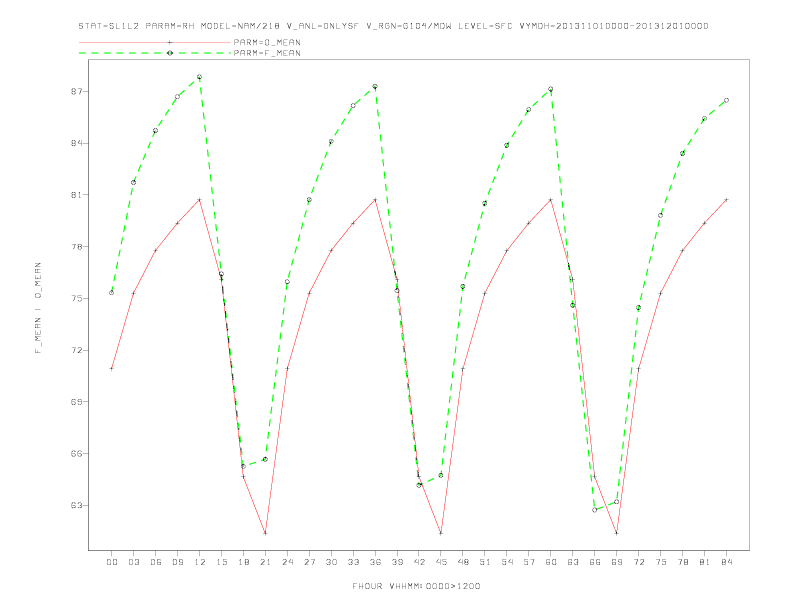The image size is (792, 612).
Task: Click red O_MEAN start marker at hour 00
Action: coord(112,369)
